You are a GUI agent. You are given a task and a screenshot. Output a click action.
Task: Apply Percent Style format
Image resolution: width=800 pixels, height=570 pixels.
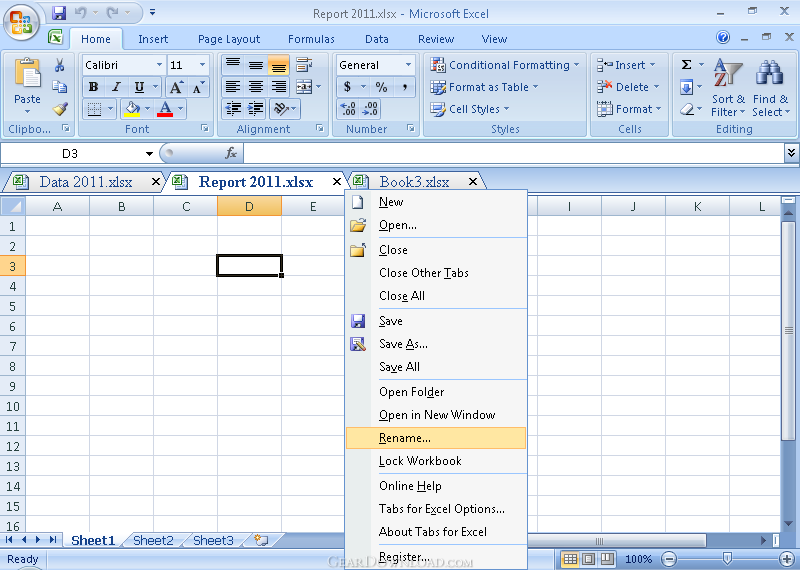tap(381, 87)
